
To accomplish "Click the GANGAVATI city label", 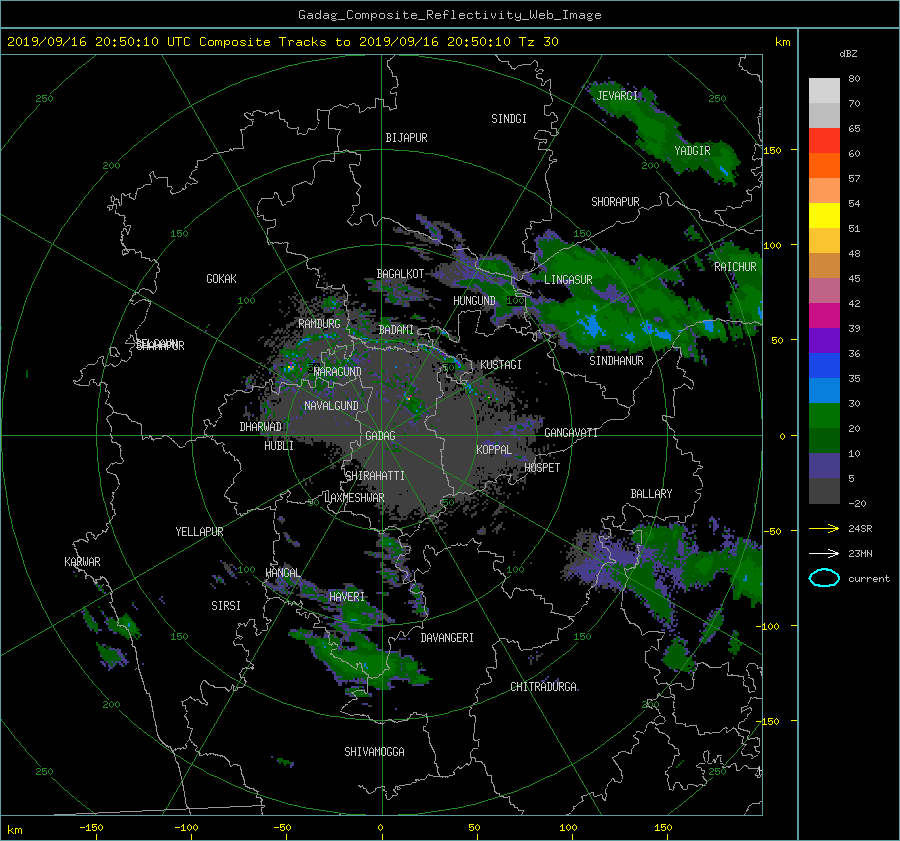I will [571, 433].
